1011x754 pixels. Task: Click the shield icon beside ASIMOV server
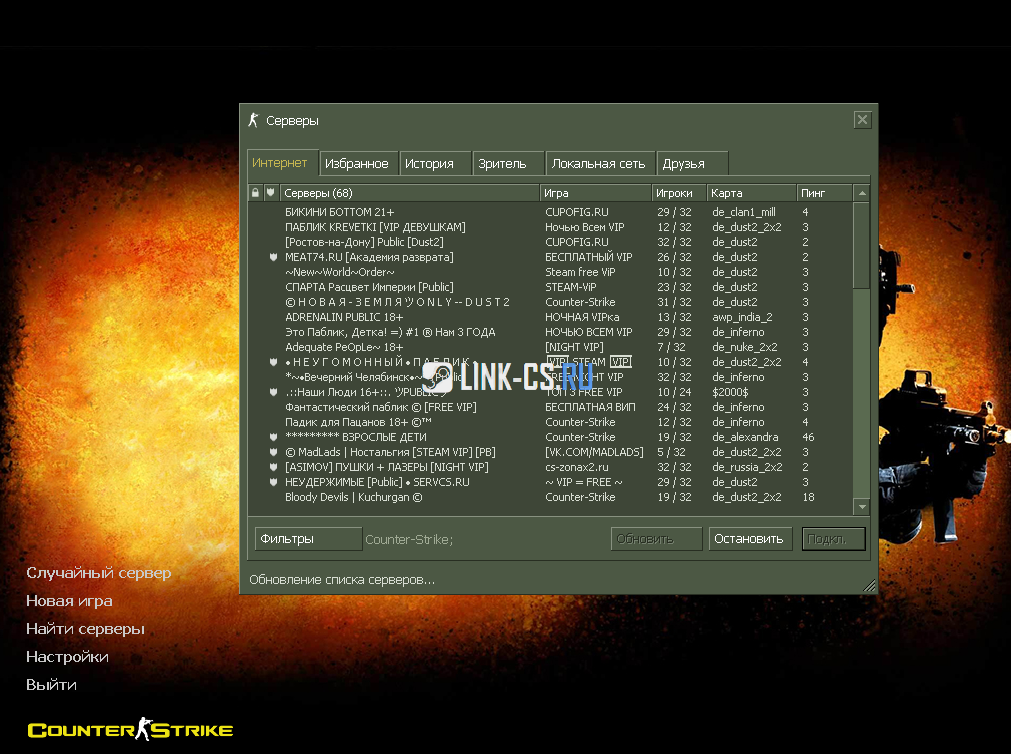pyautogui.click(x=273, y=467)
